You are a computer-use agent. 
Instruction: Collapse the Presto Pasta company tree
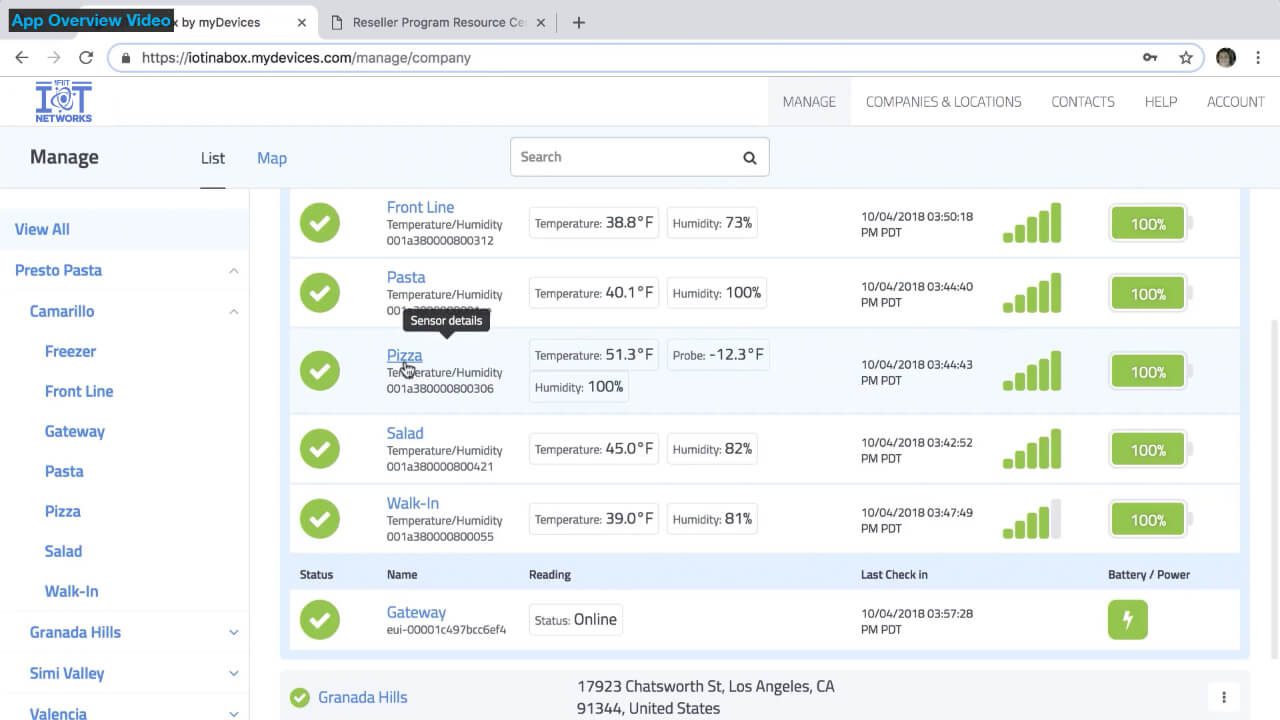[233, 271]
